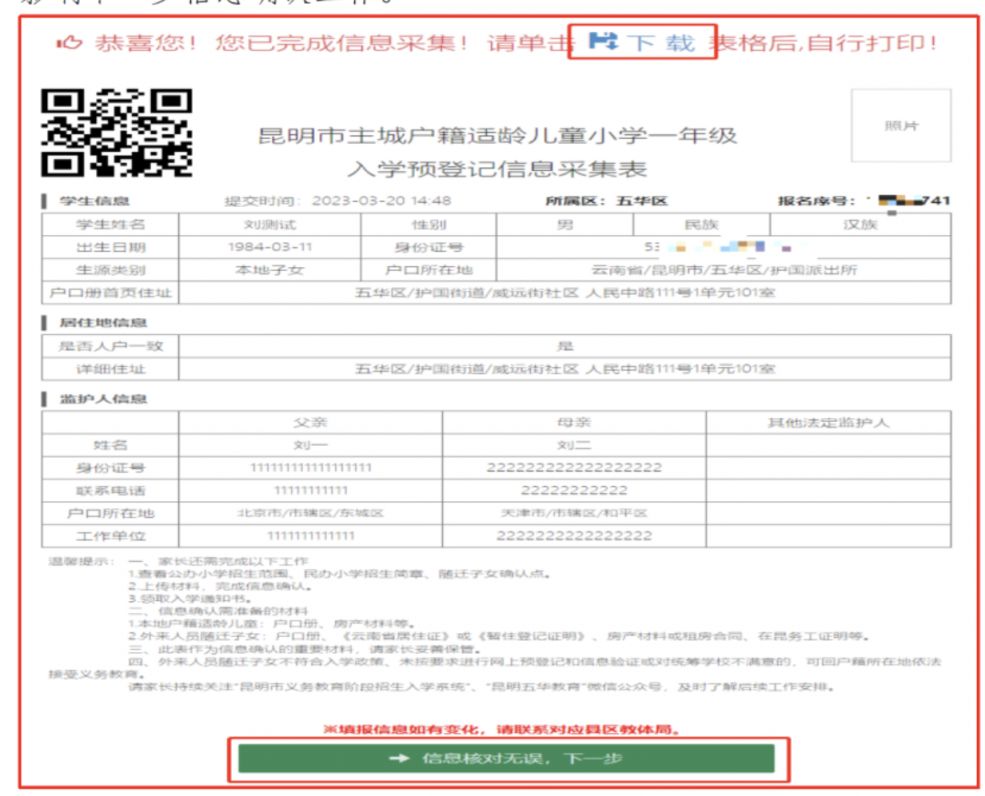Click the 下载 download link
985x796 pixels.
pos(642,42)
